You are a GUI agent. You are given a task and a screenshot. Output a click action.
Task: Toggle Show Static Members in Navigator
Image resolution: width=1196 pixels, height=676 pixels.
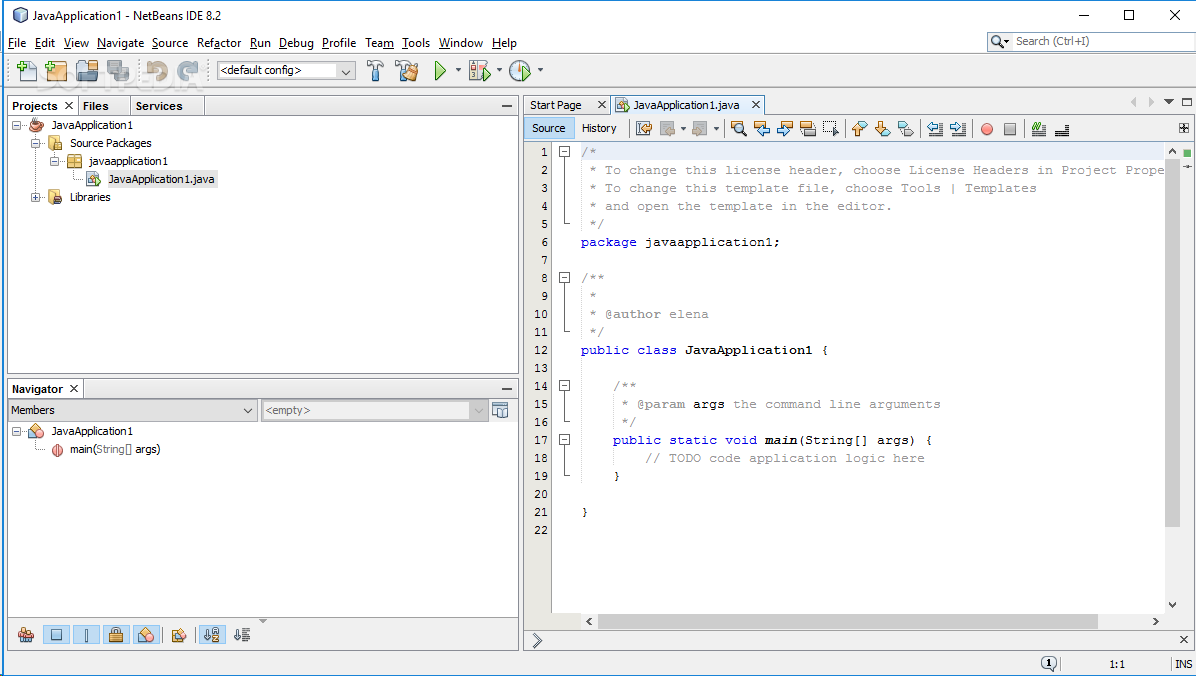coord(86,635)
